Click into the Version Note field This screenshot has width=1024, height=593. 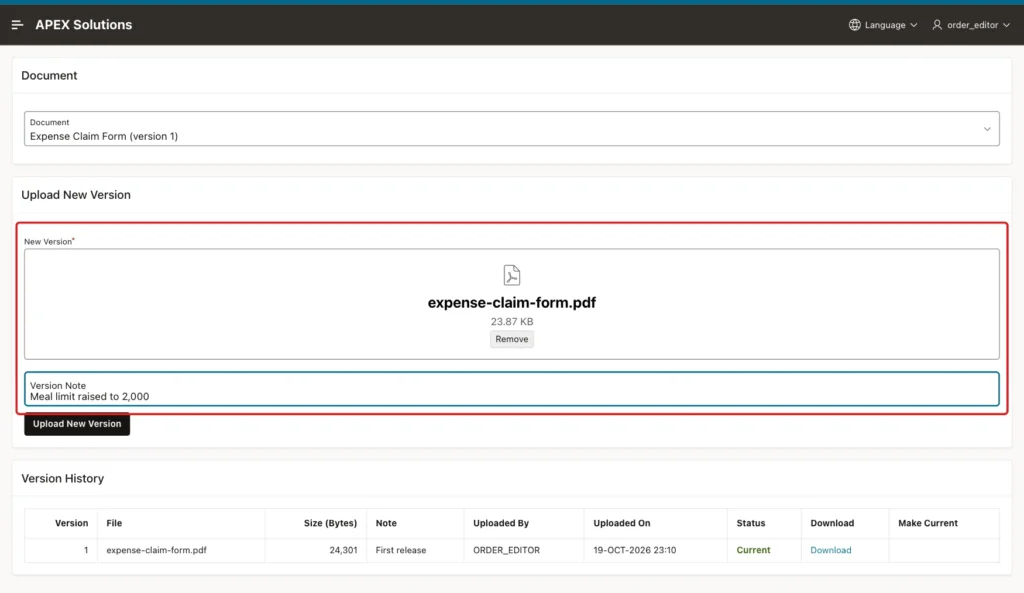[511, 389]
